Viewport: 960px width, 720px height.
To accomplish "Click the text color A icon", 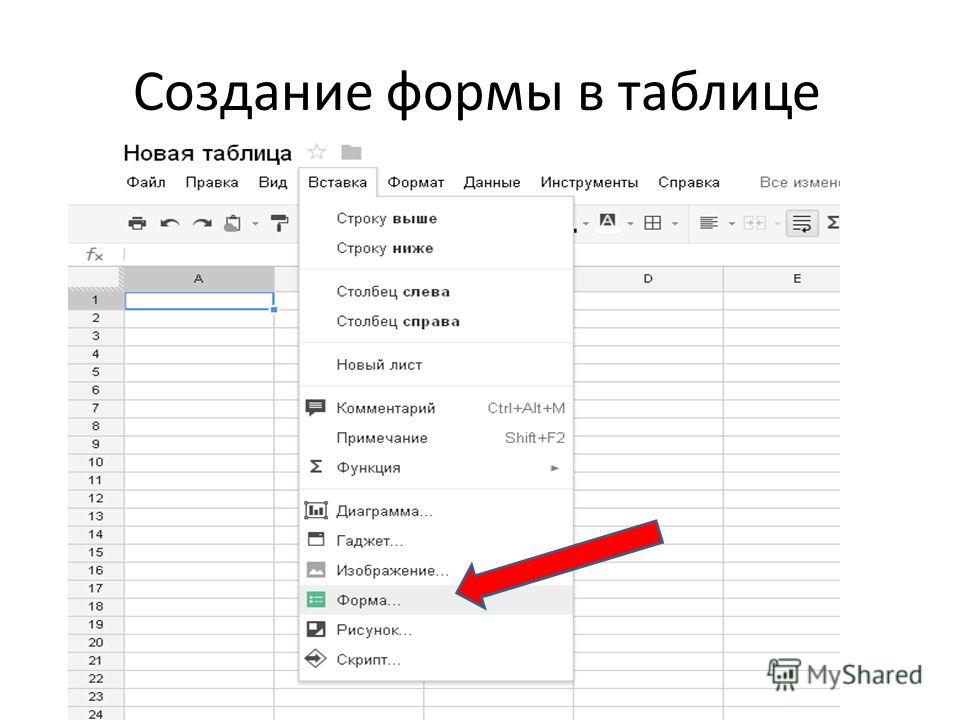I will tap(607, 222).
